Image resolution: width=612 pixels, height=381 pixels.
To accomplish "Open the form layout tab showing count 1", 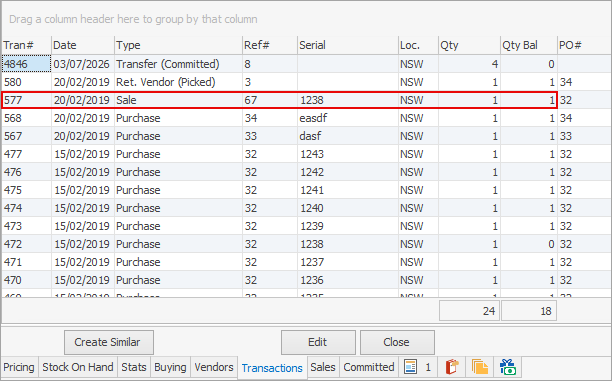I will 418,367.
